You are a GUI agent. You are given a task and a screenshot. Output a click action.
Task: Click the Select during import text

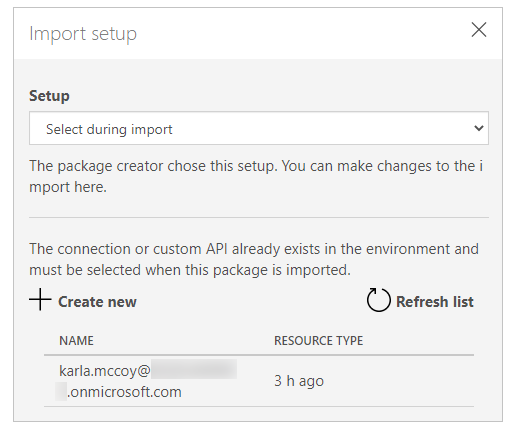109,129
